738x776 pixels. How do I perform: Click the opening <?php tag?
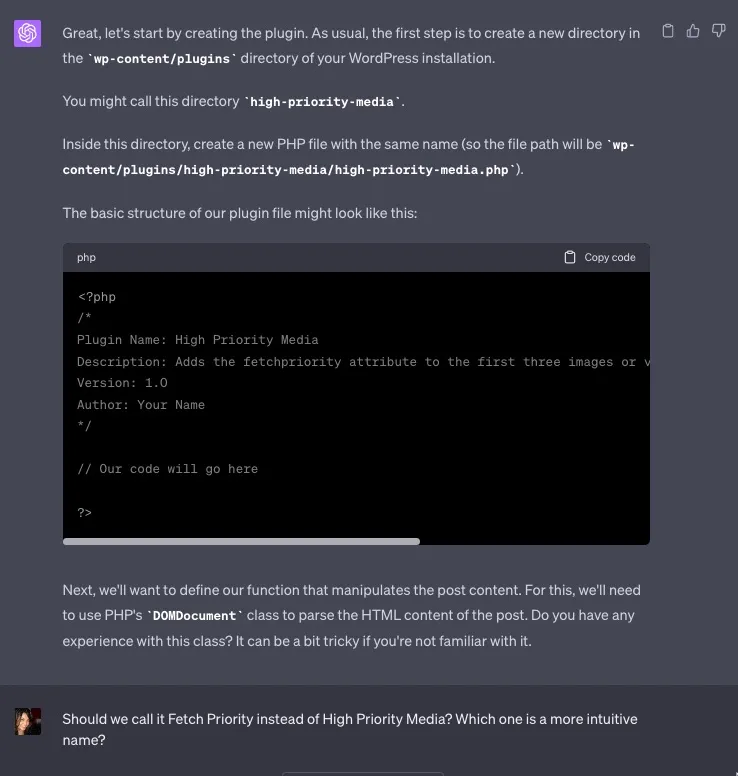pos(97,297)
